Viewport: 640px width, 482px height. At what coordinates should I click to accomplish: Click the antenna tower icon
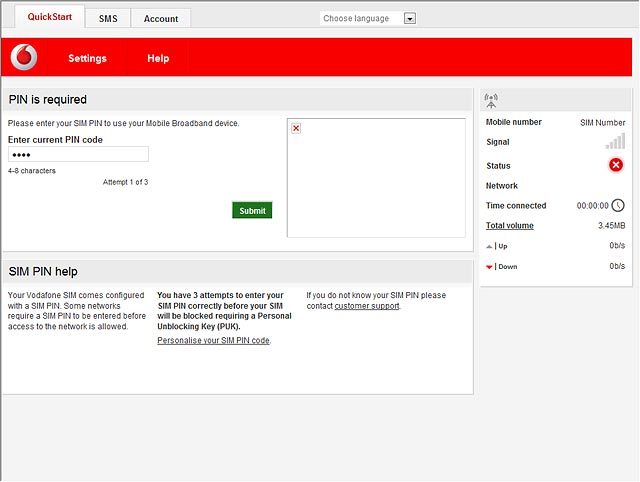(x=491, y=101)
